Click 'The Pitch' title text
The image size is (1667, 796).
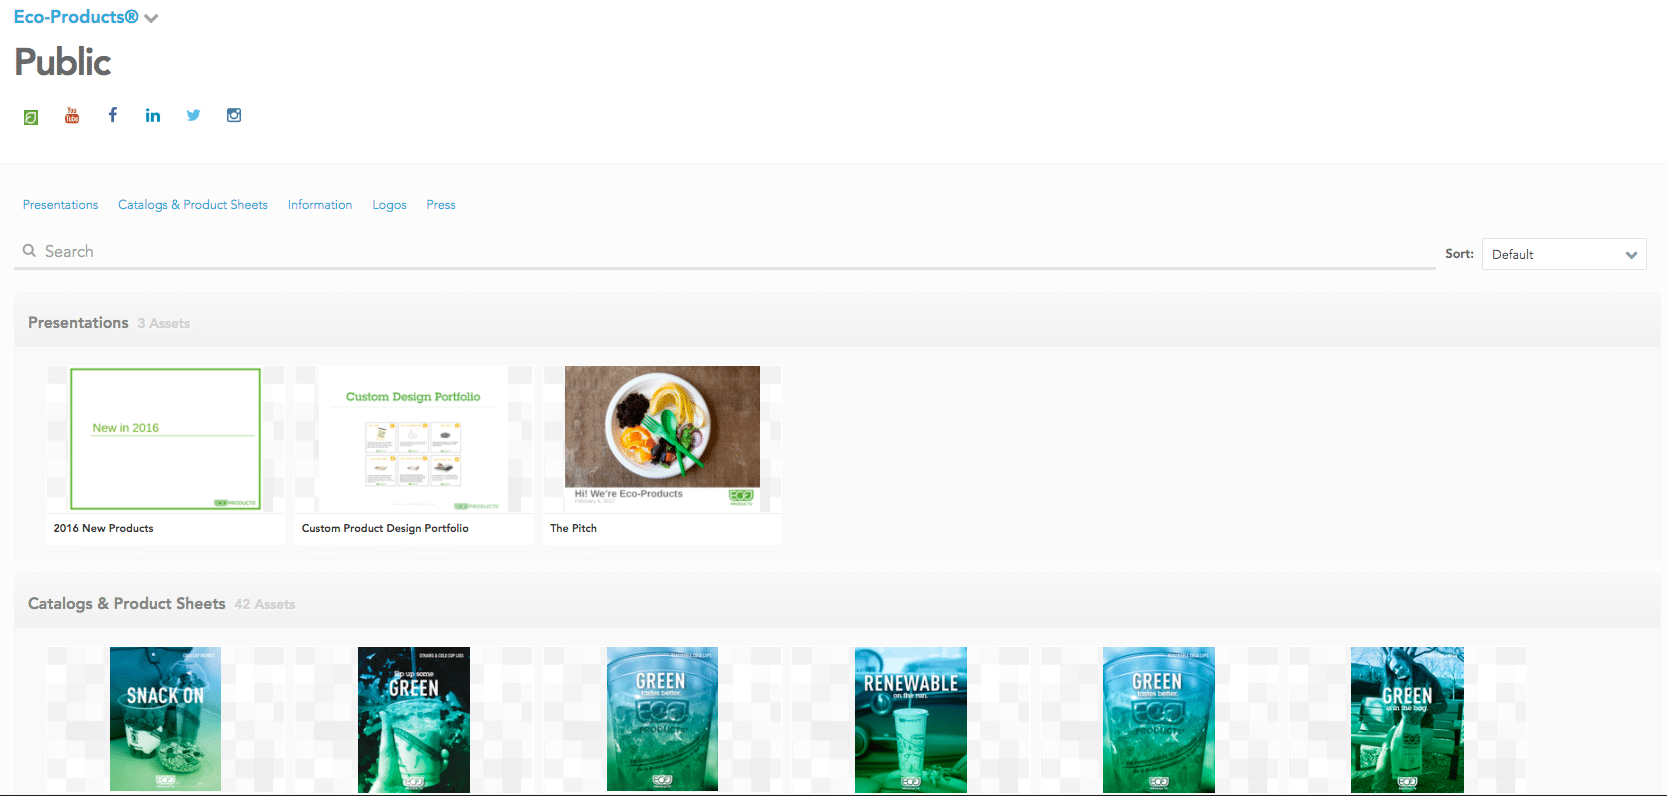coord(574,528)
